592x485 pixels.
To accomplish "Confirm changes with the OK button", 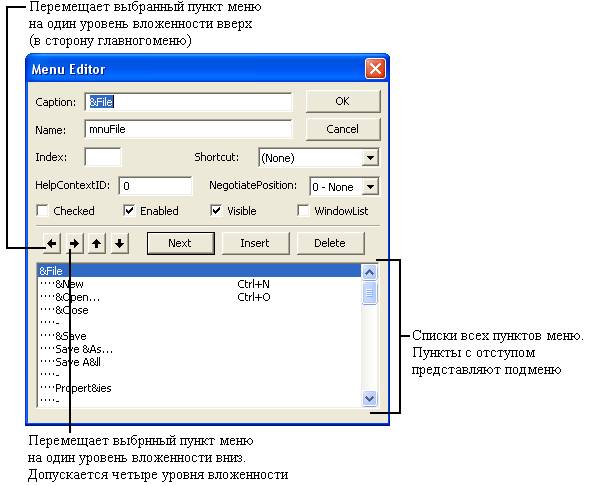I will 343,102.
